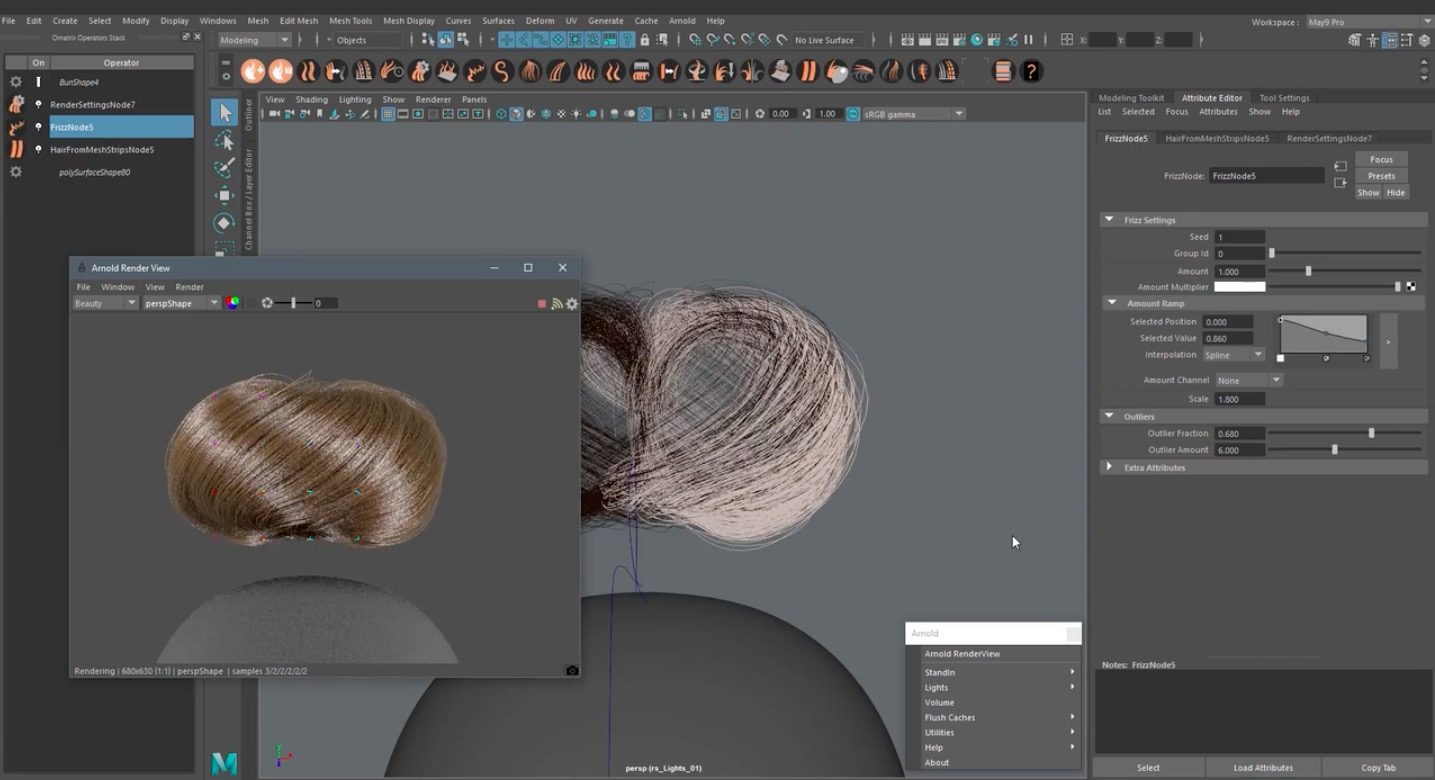Image resolution: width=1435 pixels, height=780 pixels.
Task: Click checker map button for Amount Multiplier
Action: 1411,287
